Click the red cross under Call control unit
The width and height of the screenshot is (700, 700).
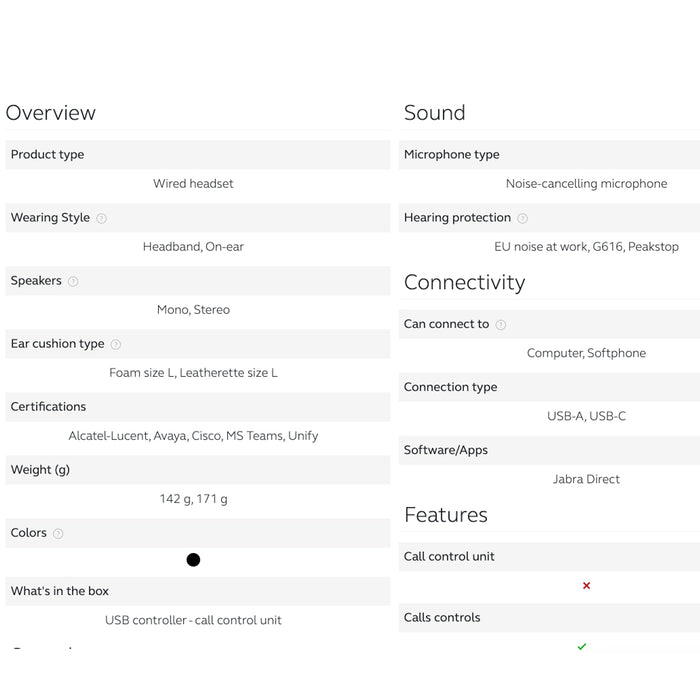pos(586,585)
